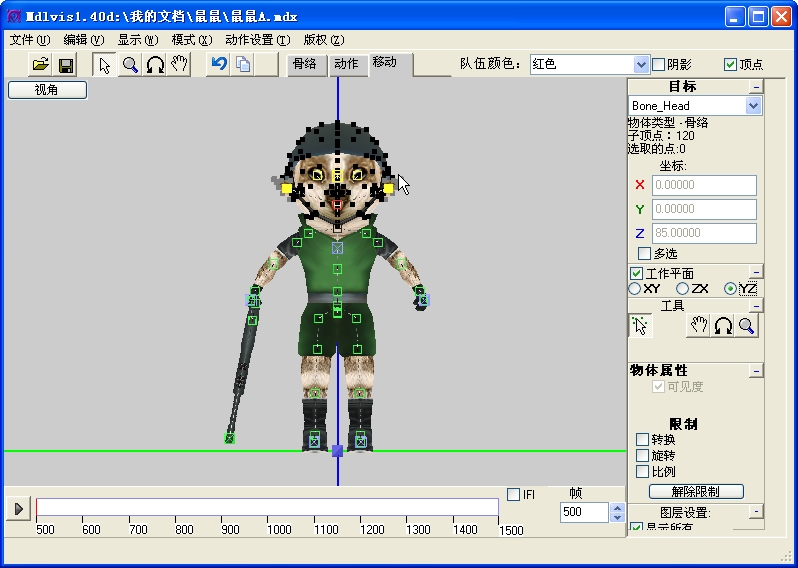Viewport: 798px width, 568px height.
Task: Select the arrow pointer tool in toolbar
Action: (x=105, y=65)
